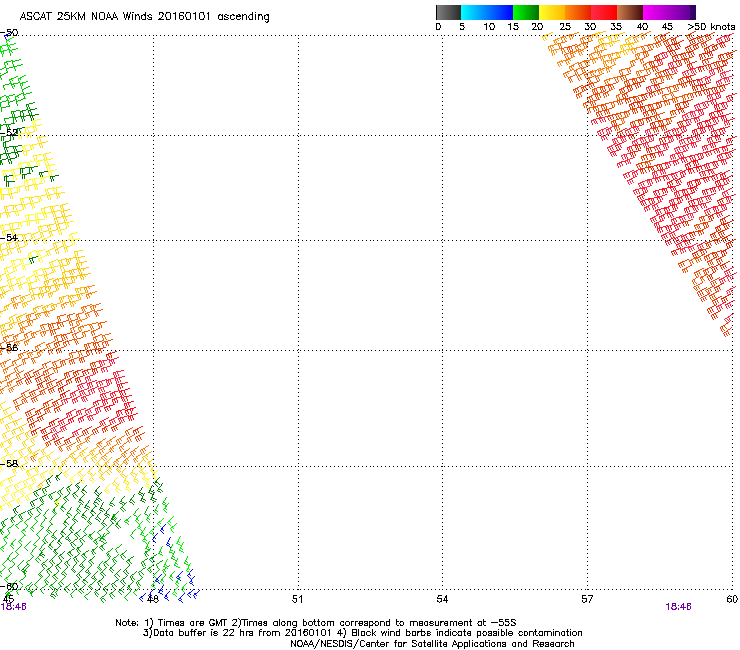Select the gray 0-5 knots color bar segment

coord(448,12)
